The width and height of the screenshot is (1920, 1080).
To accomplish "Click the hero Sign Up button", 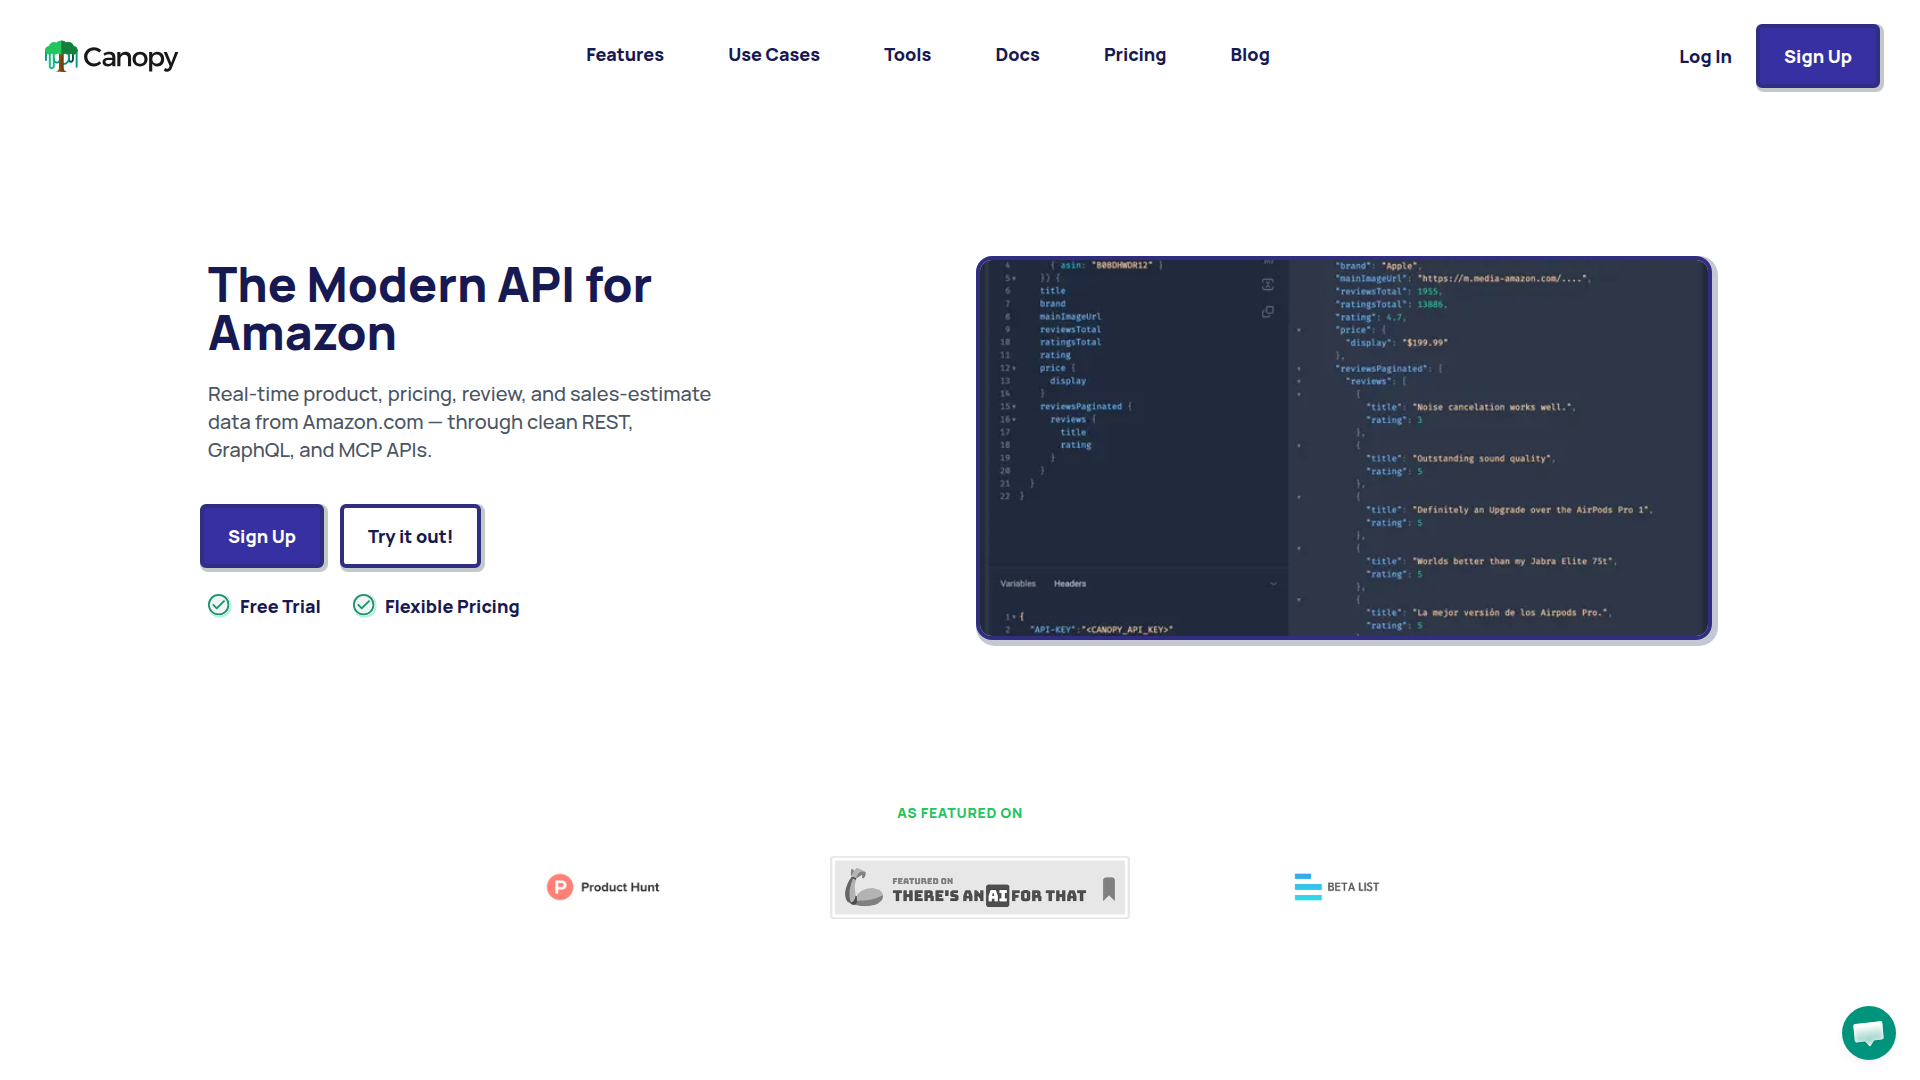I will pos(262,536).
